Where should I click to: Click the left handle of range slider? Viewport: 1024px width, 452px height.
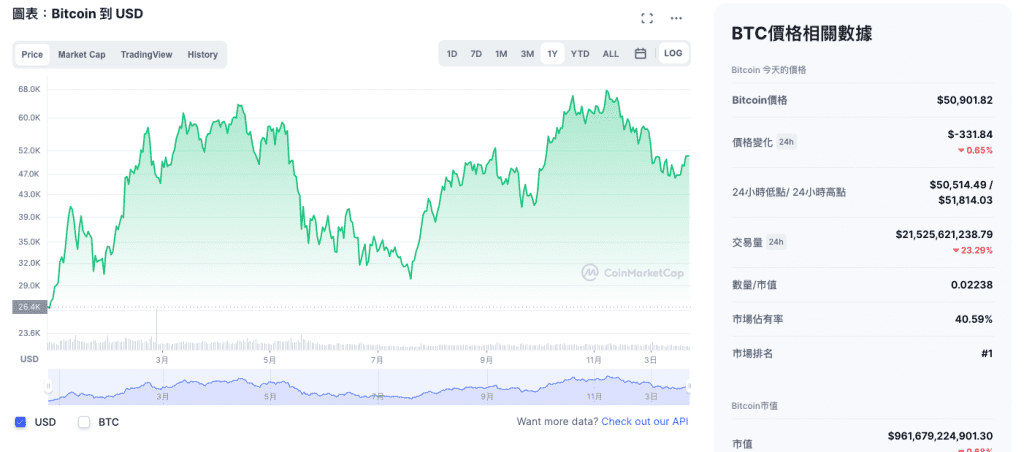(x=49, y=386)
